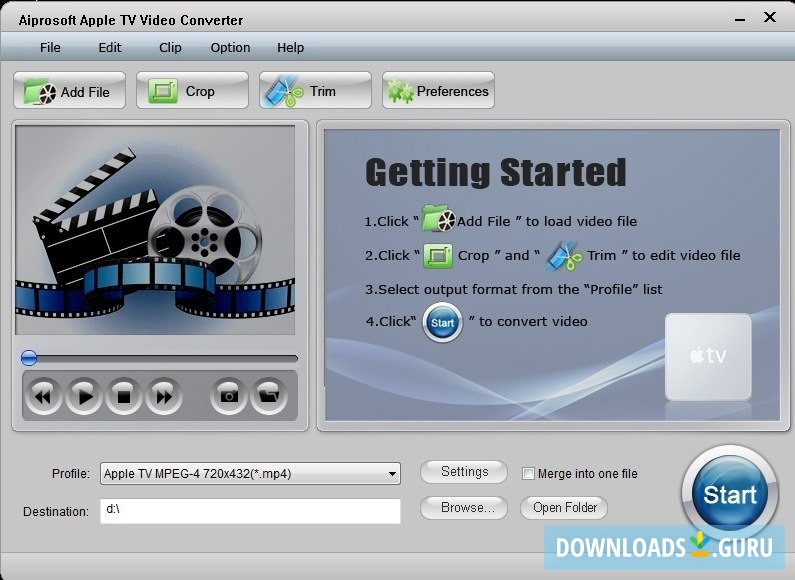Stop the video playback
795x580 pixels.
(x=124, y=396)
